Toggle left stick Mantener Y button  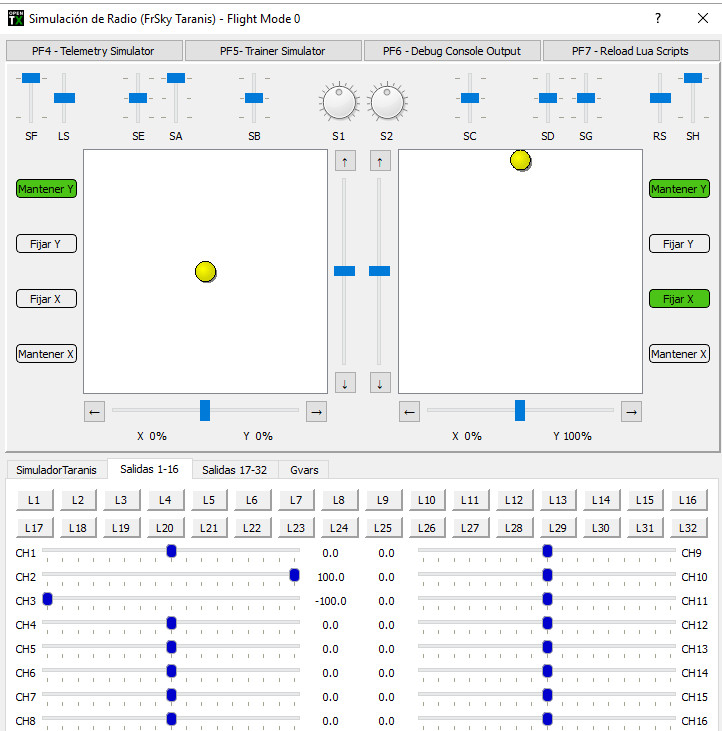46,189
